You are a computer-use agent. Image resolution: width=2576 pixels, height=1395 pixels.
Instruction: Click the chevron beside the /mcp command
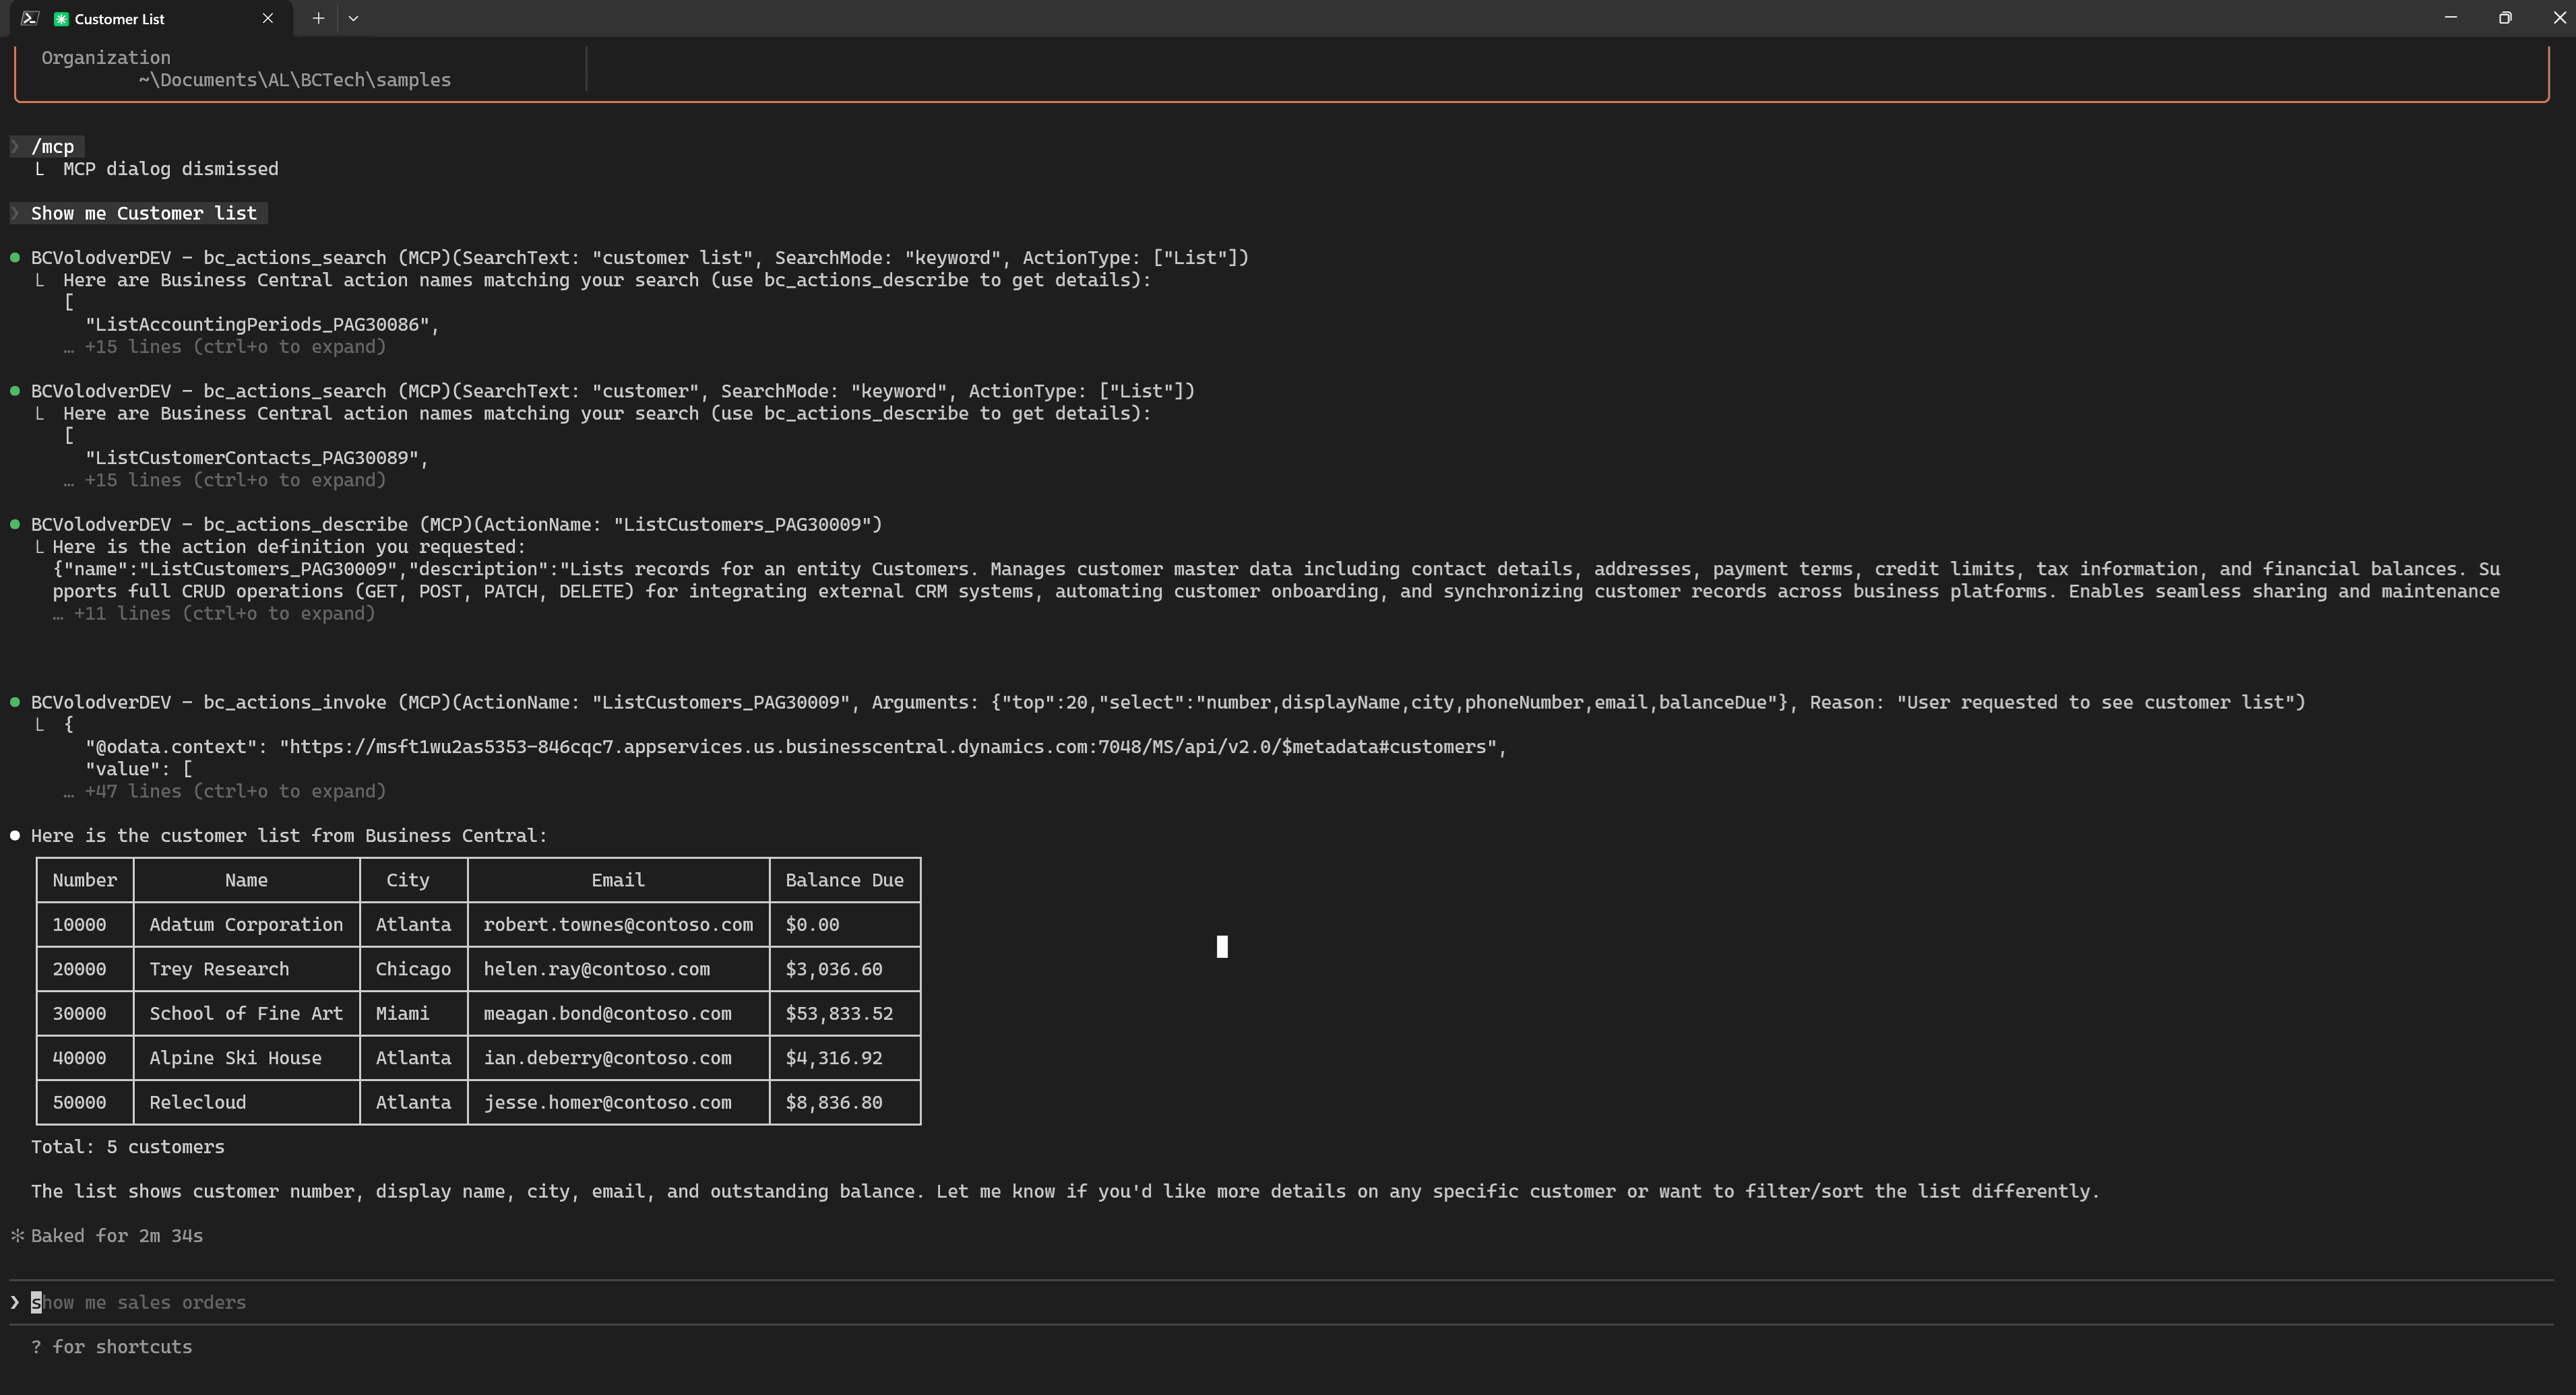15,147
